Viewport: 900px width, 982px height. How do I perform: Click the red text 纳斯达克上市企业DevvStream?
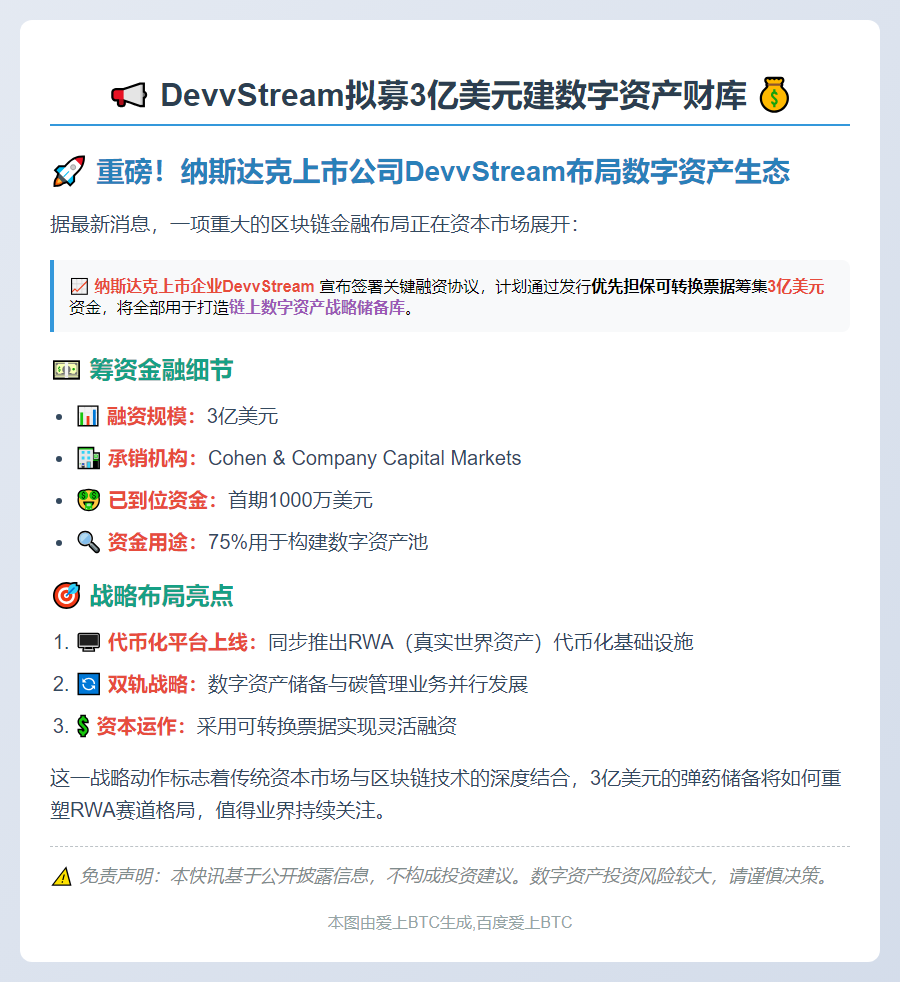point(204,287)
